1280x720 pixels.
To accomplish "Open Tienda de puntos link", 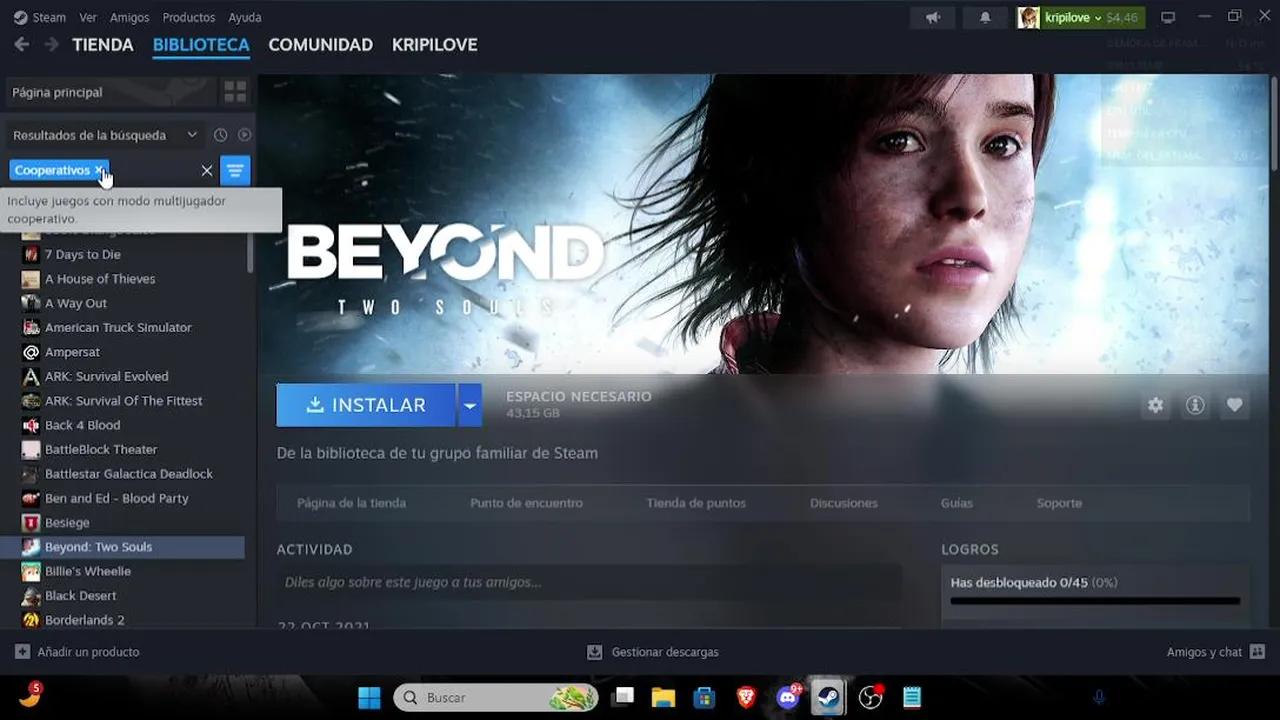I will tap(696, 503).
